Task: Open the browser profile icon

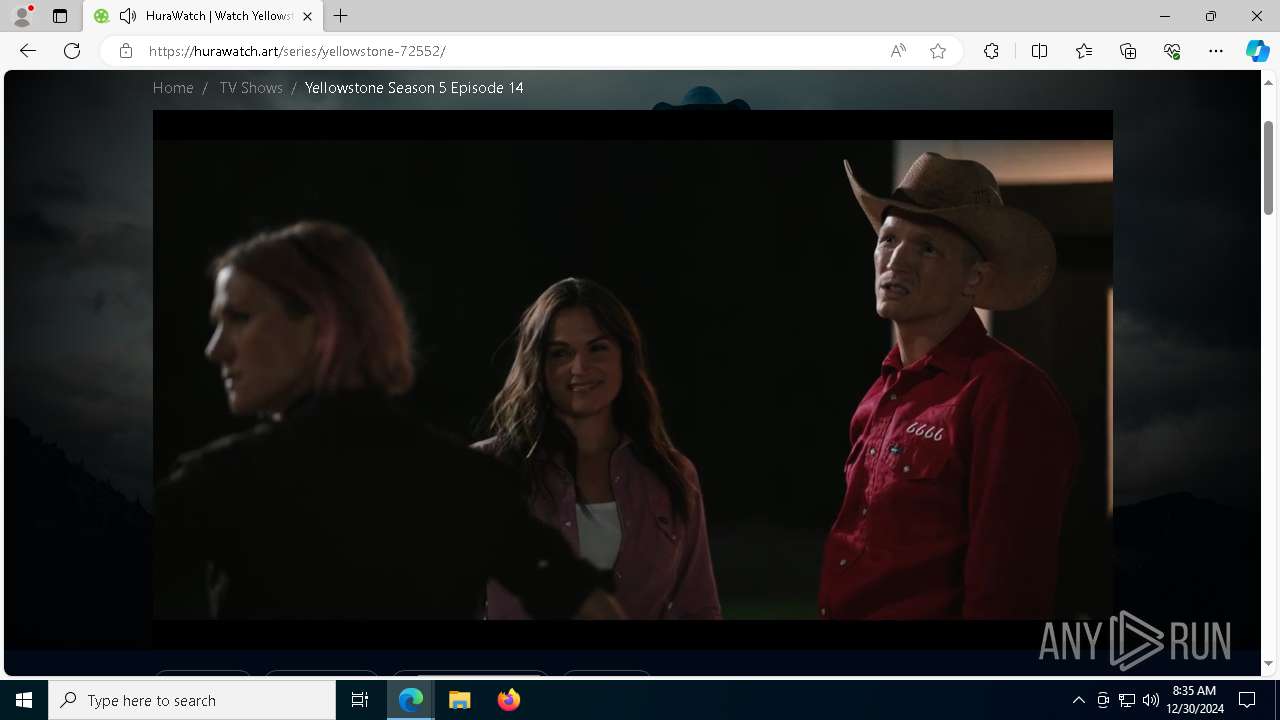Action: 22,16
